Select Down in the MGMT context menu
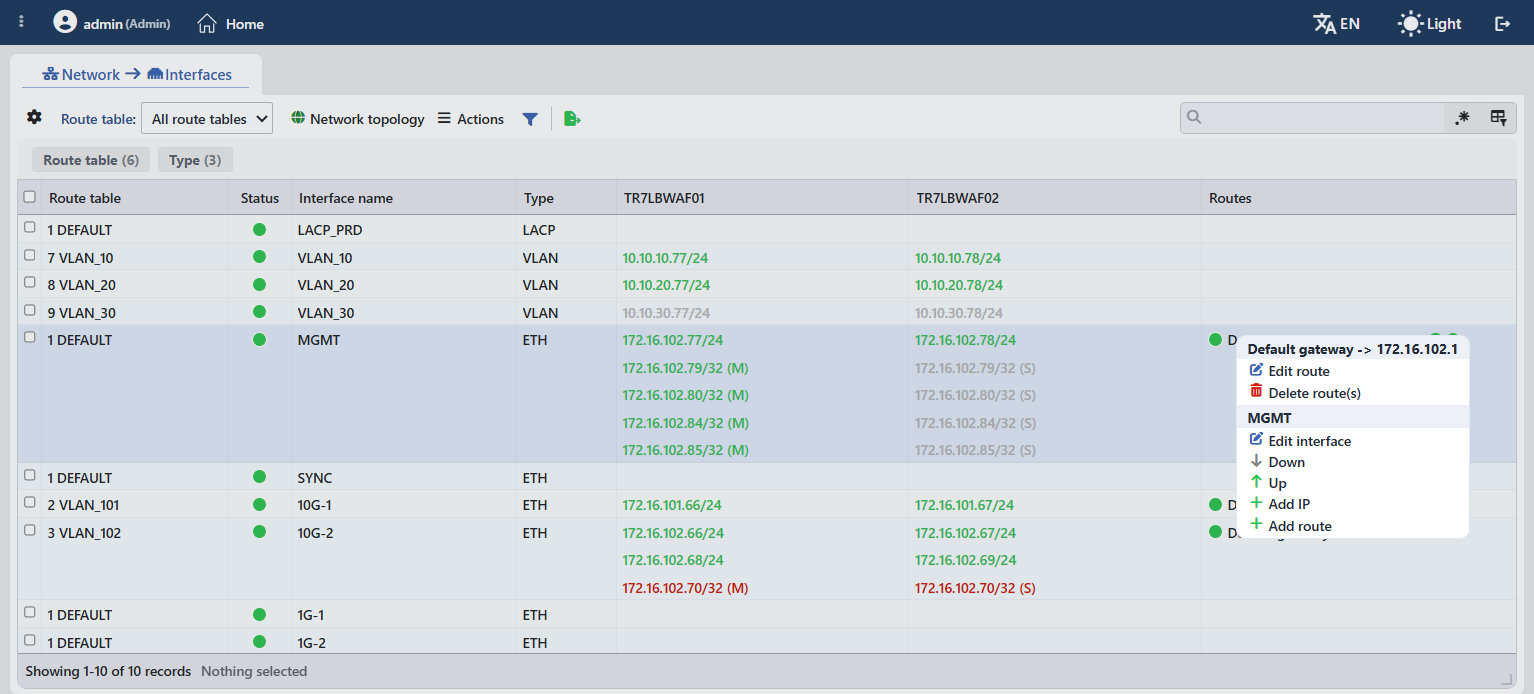 click(x=1352, y=462)
